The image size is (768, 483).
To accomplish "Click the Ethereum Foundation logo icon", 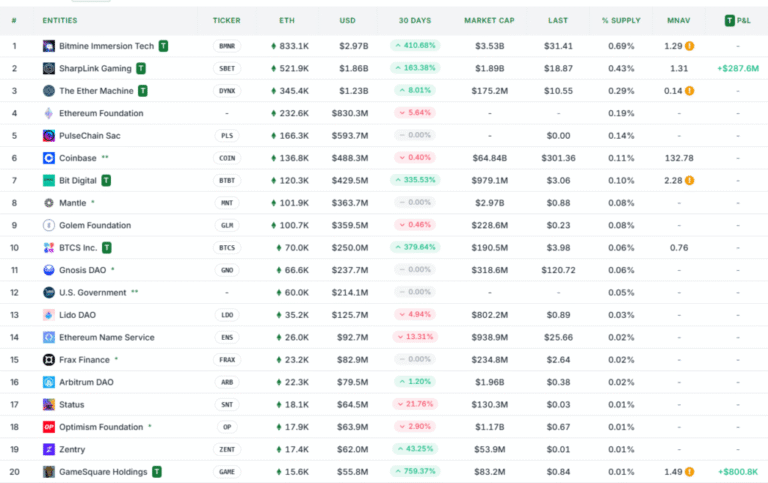I will pos(48,113).
